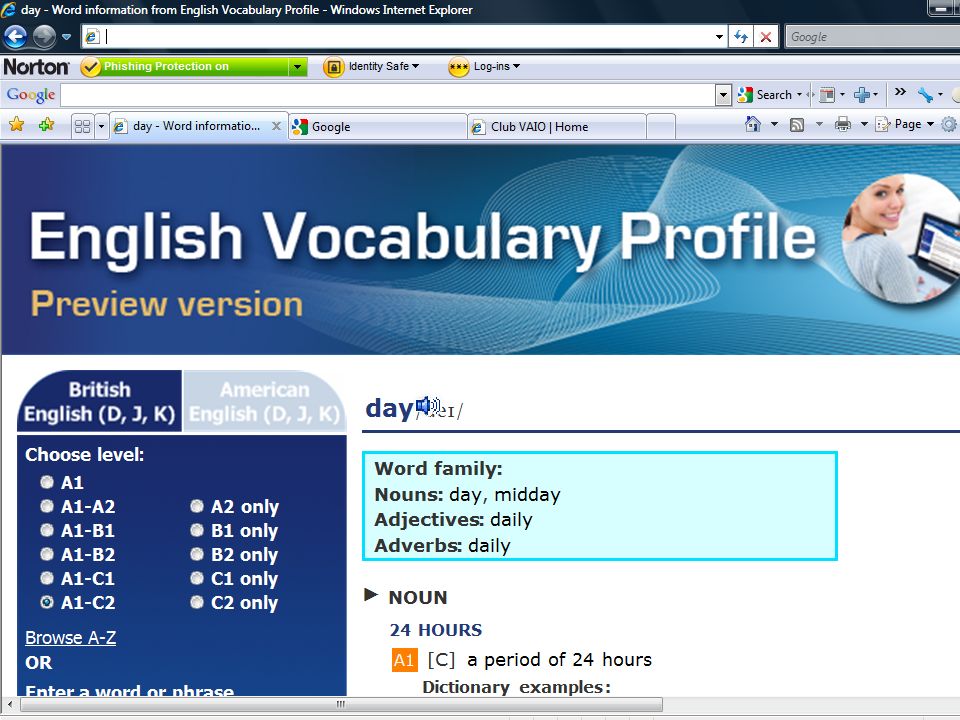Click the English Vocabulary Profile banner
Viewport: 960px width, 720px height.
480,250
